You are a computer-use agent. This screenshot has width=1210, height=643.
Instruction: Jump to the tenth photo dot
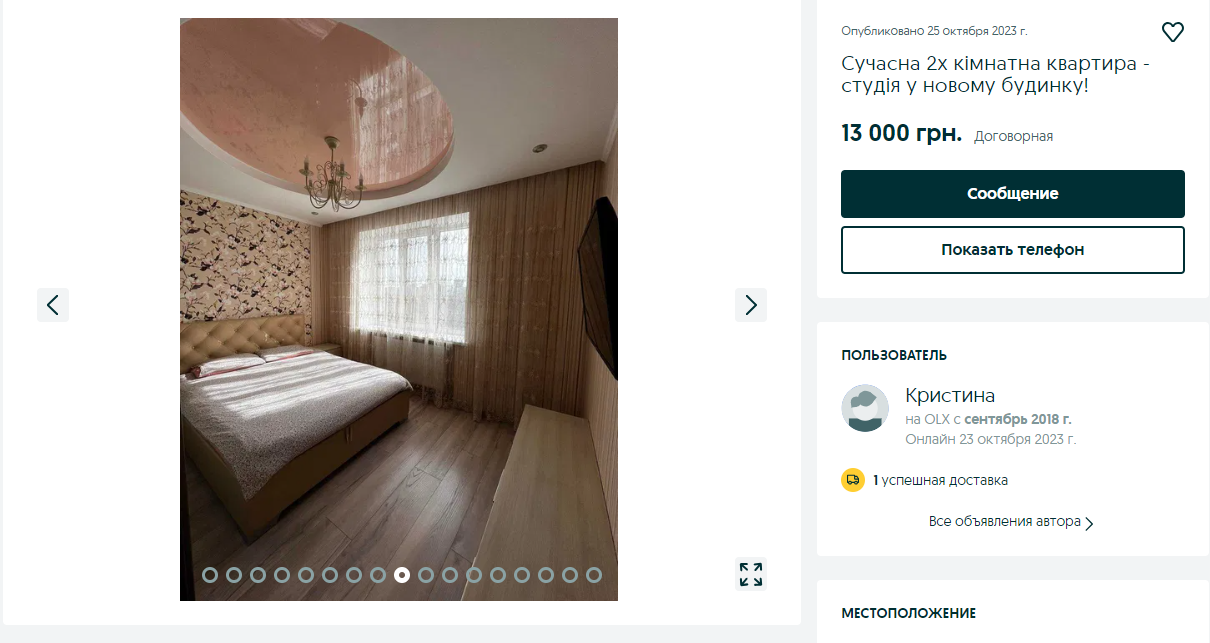click(x=426, y=575)
